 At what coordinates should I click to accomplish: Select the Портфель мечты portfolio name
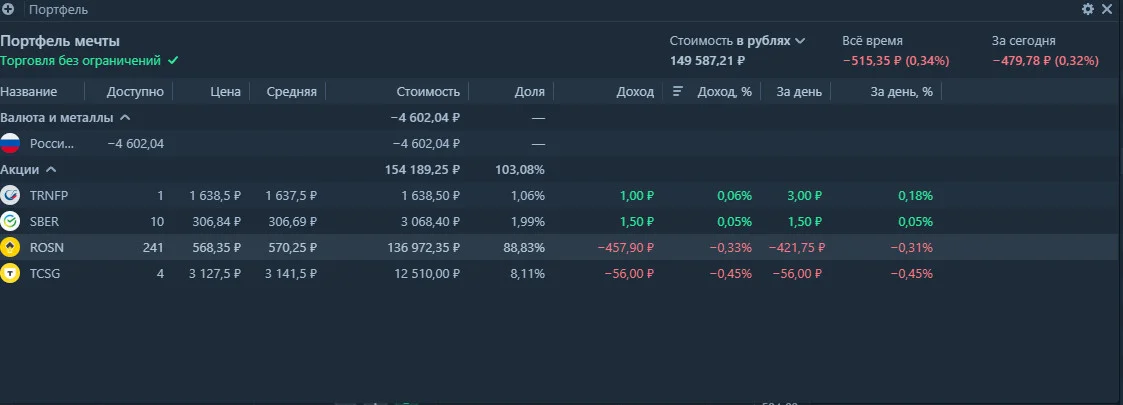[60, 41]
